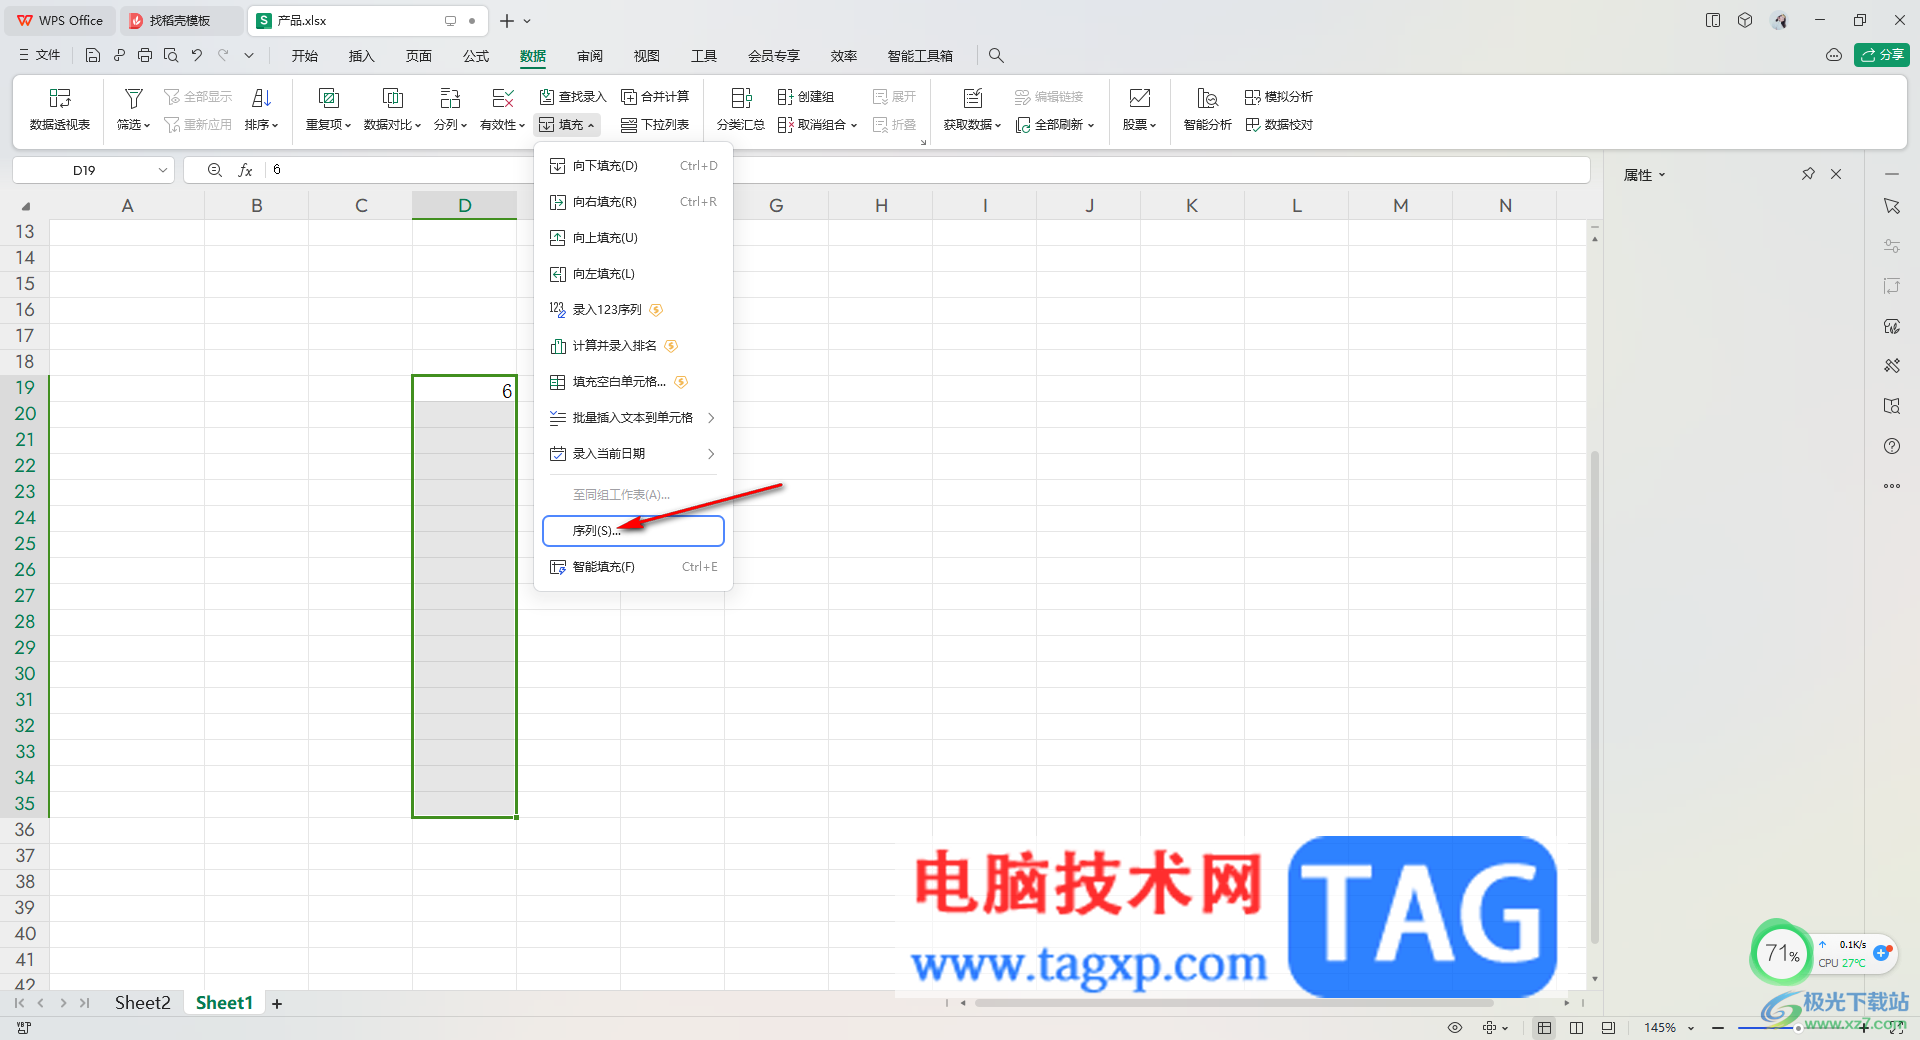This screenshot has height=1040, width=1920.
Task: Expand 批量插入文本到单元格 submenu
Action: pos(633,418)
